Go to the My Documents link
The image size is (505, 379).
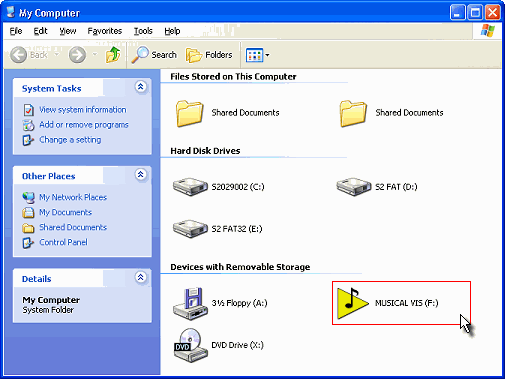click(x=65, y=212)
